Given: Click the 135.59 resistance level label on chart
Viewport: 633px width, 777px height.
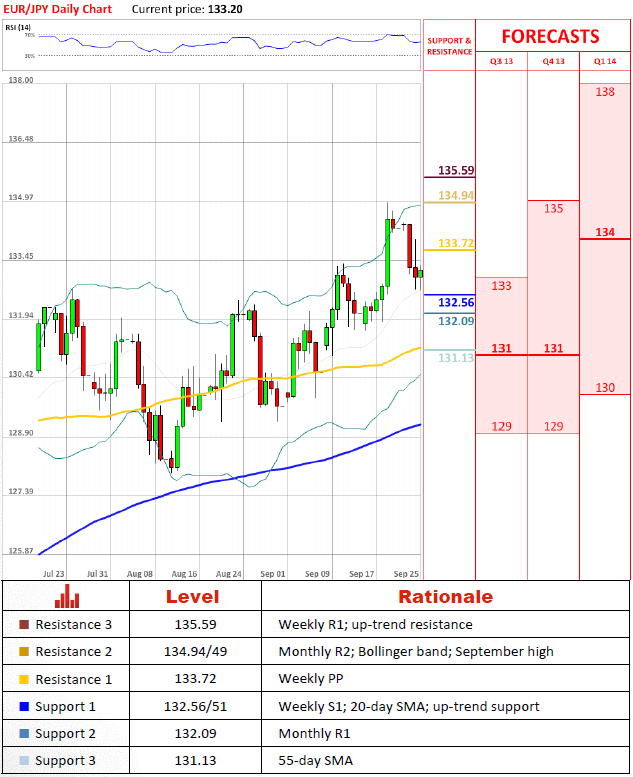Looking at the screenshot, I should click(x=455, y=170).
